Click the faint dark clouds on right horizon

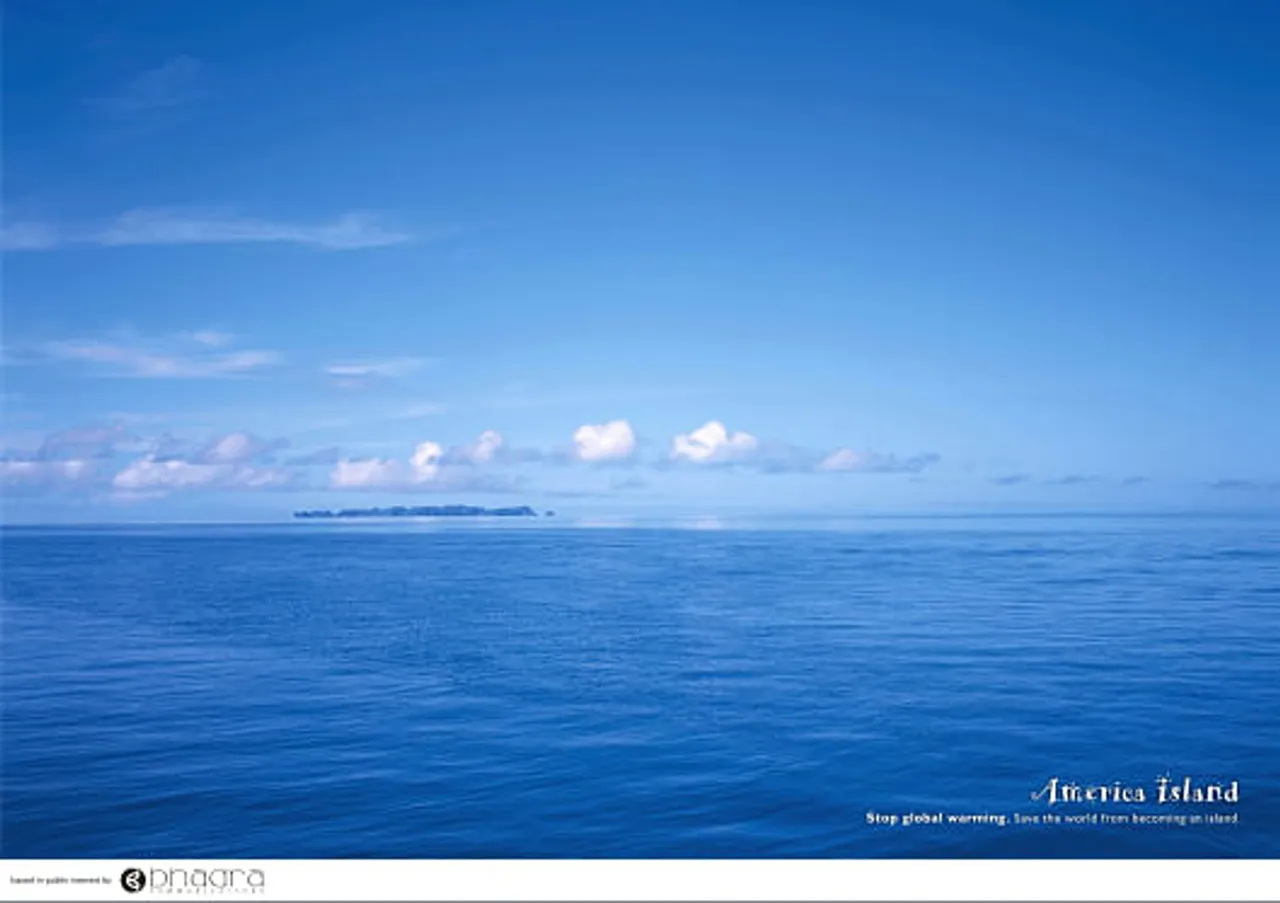point(1070,480)
